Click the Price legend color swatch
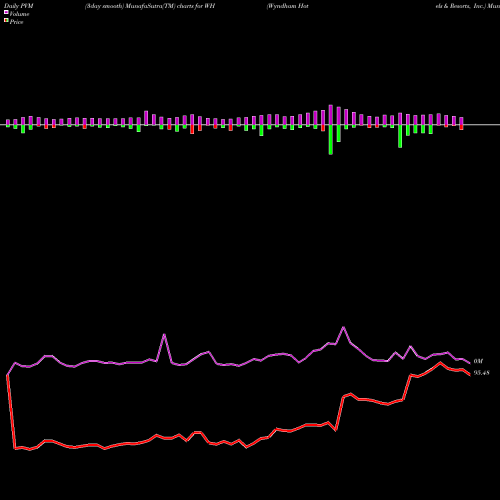The image size is (500, 500). pyautogui.click(x=6, y=21)
